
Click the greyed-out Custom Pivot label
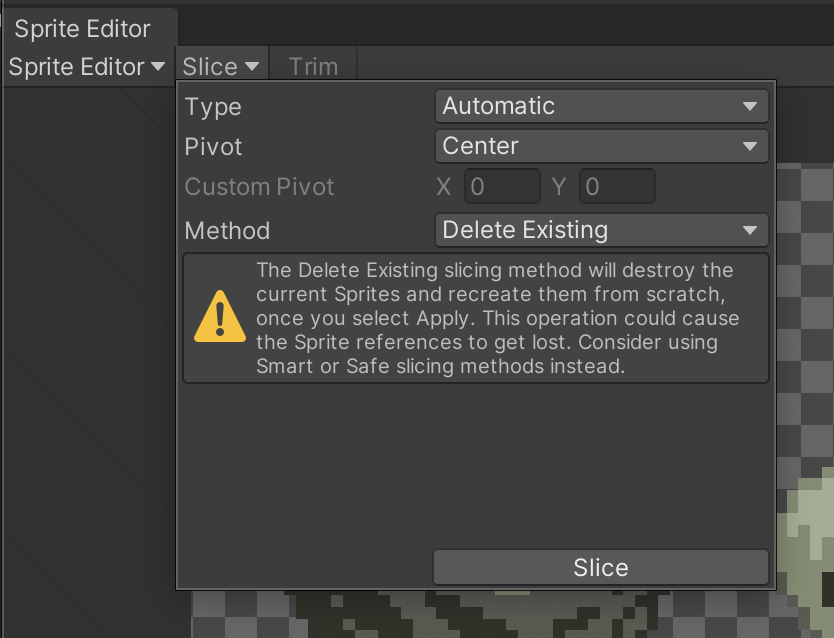click(259, 187)
